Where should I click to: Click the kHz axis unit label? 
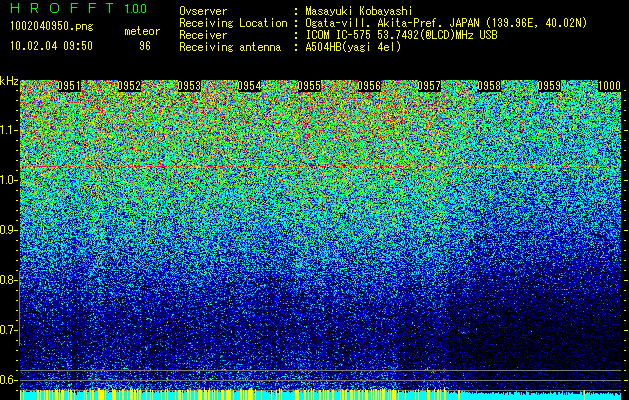[x=9, y=81]
